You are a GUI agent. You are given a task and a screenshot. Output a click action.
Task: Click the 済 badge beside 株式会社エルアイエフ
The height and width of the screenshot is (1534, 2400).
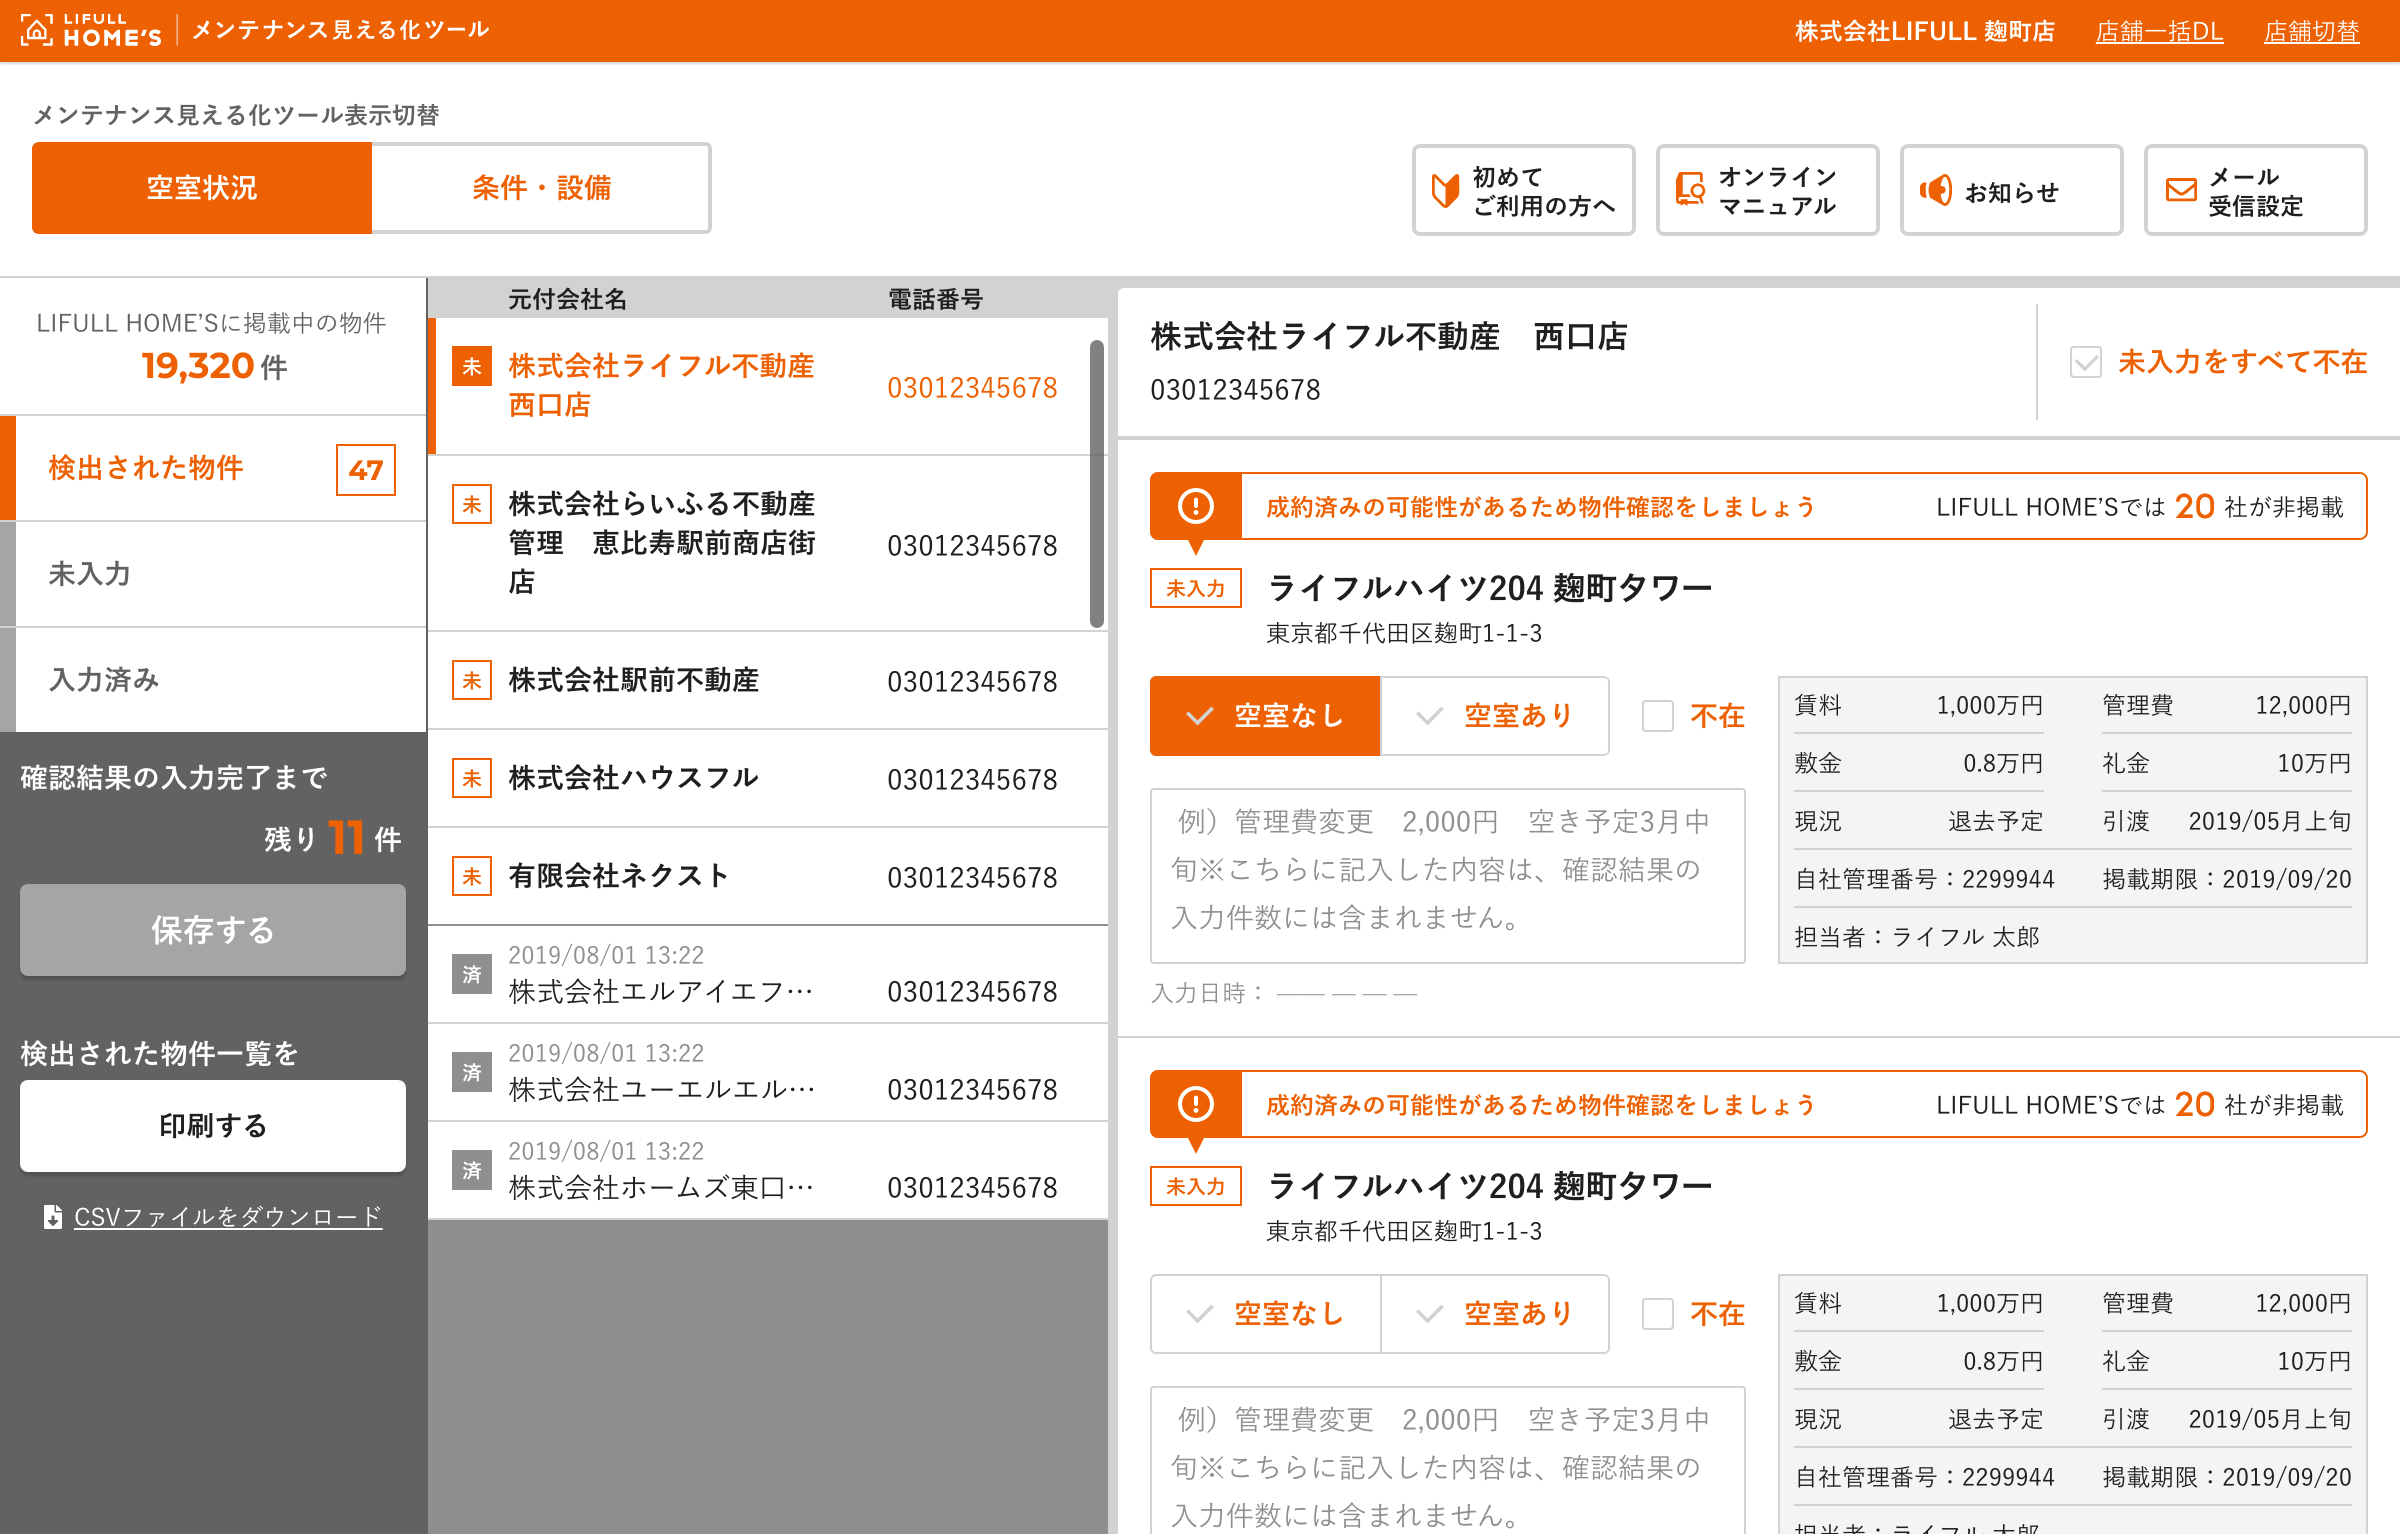tap(472, 974)
